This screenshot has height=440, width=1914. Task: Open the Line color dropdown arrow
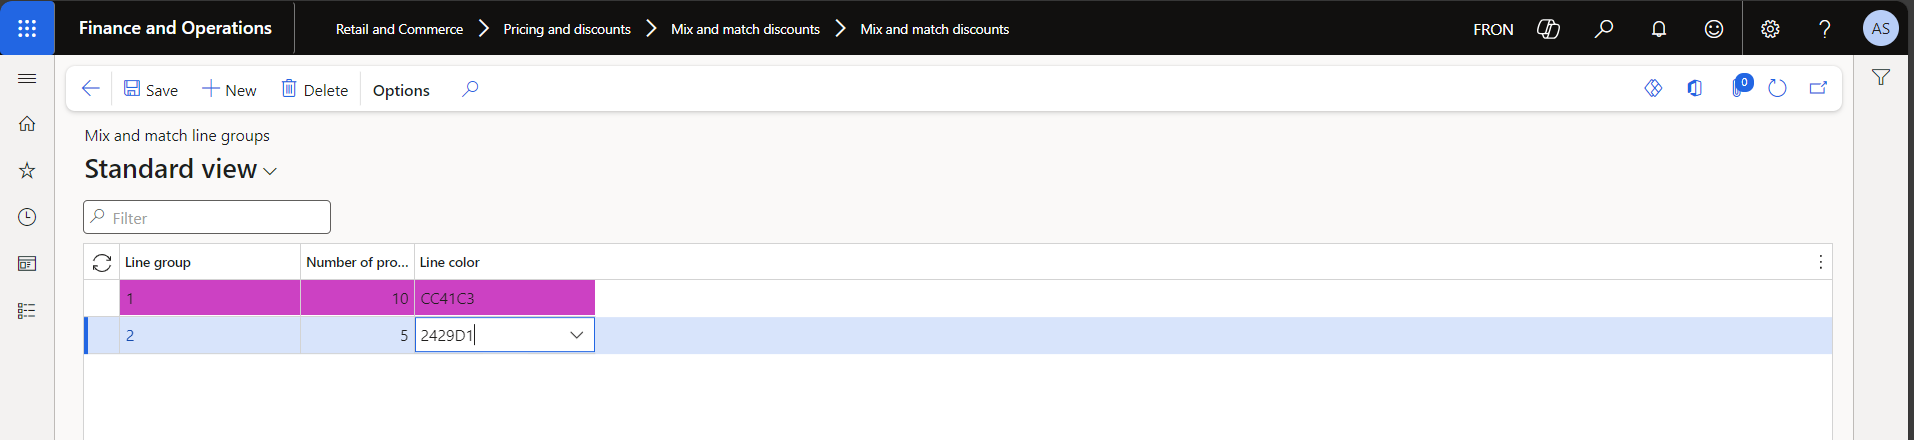(x=576, y=335)
